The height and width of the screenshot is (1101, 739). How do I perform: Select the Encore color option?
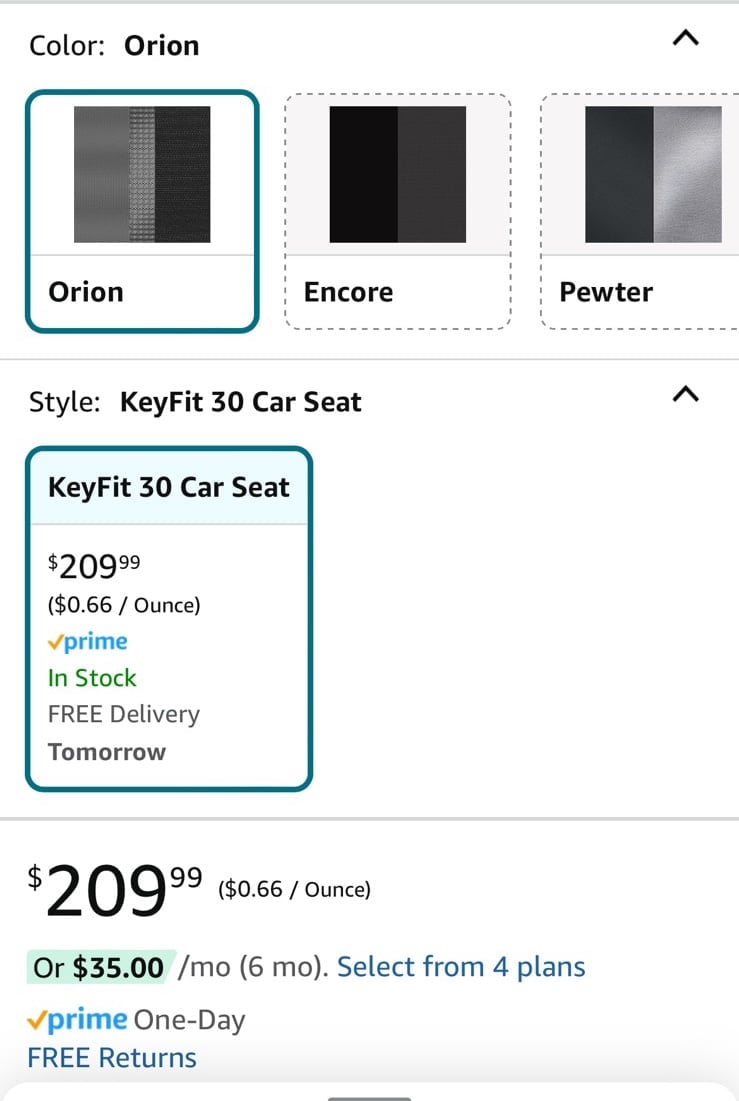398,211
